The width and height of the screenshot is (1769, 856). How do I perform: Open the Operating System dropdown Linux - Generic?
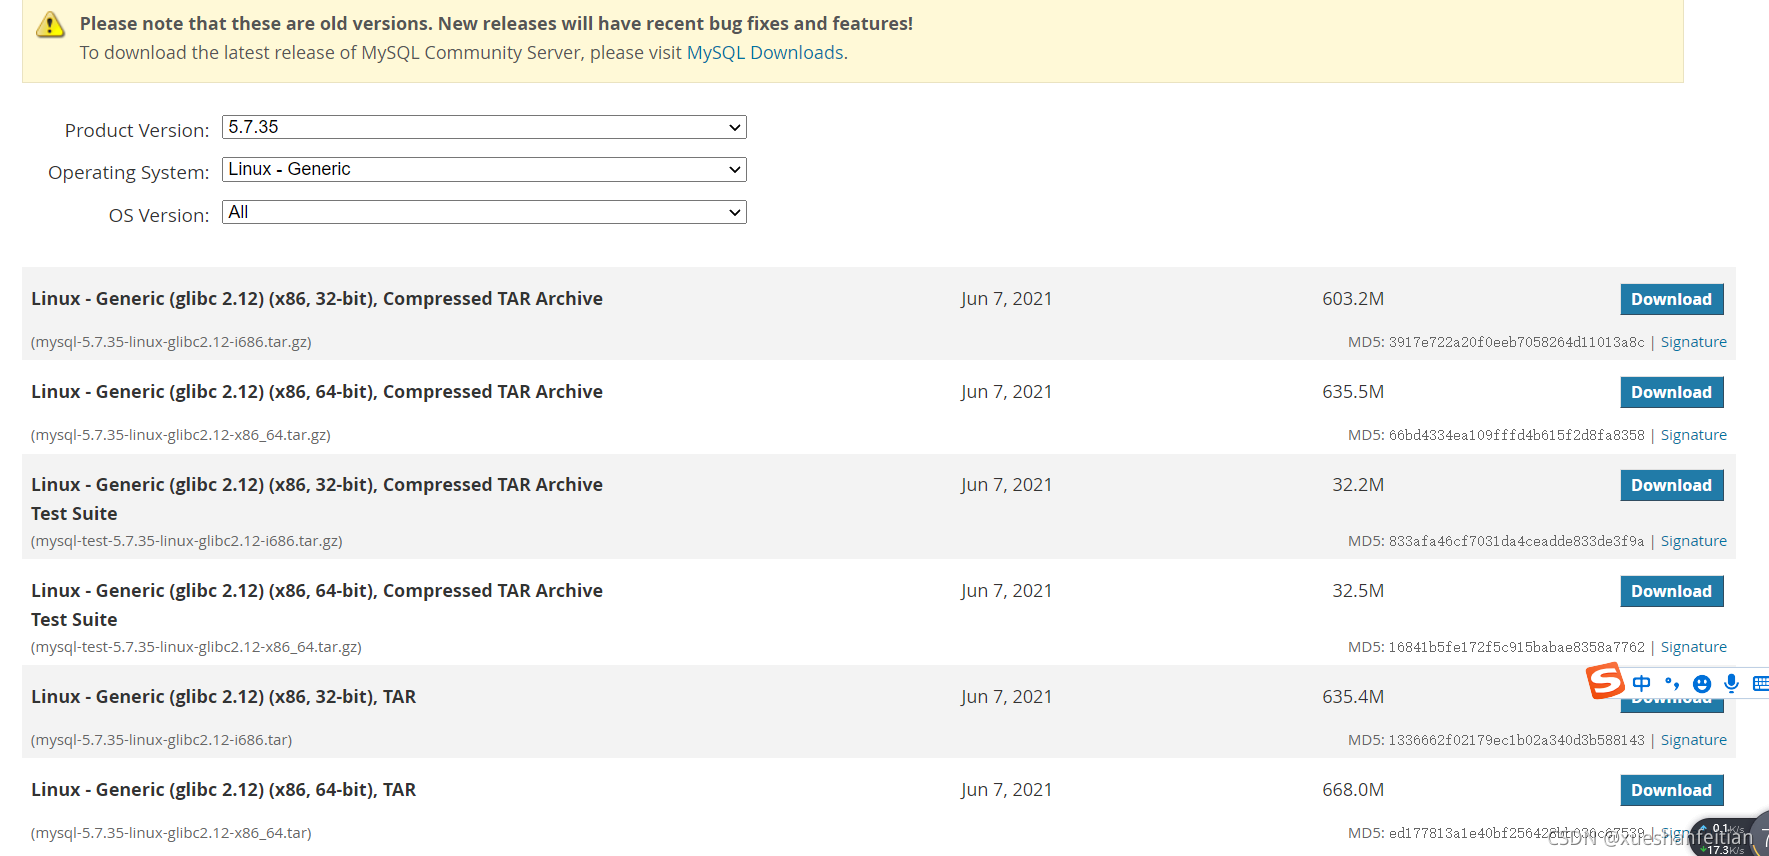tap(484, 169)
